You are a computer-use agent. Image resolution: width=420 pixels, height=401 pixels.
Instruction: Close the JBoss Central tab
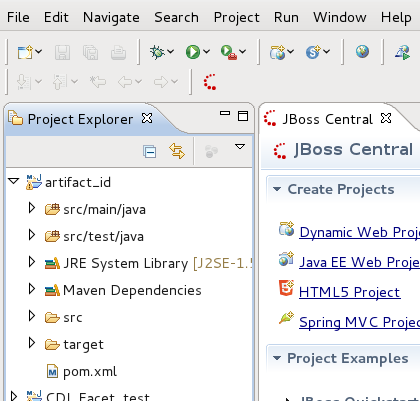coord(386,118)
